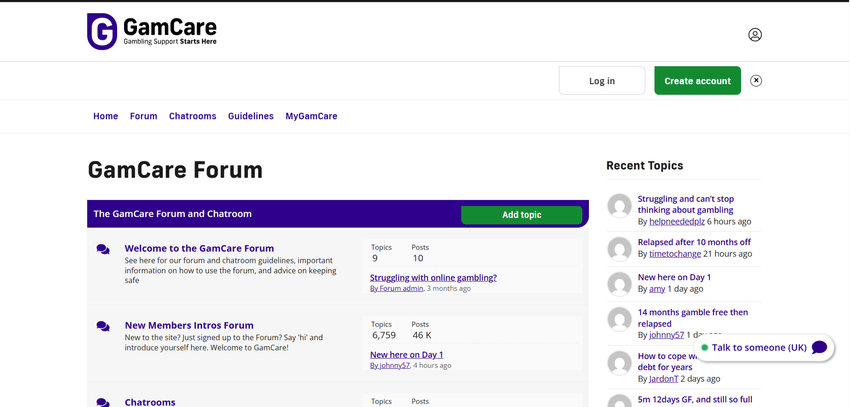Viewport: 850px width, 407px height.
Task: Click the Recent Topics heading
Action: [645, 165]
